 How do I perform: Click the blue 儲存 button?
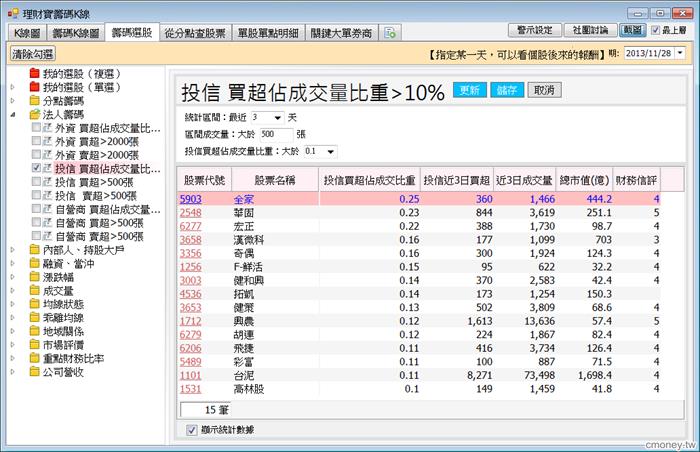tap(507, 90)
